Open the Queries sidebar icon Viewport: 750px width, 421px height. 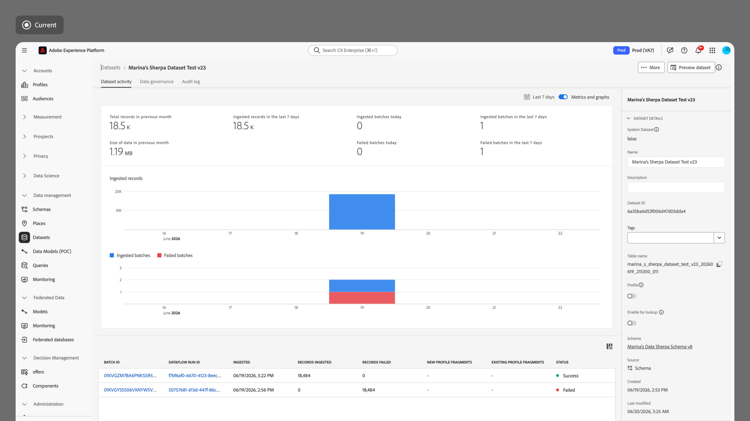click(24, 265)
